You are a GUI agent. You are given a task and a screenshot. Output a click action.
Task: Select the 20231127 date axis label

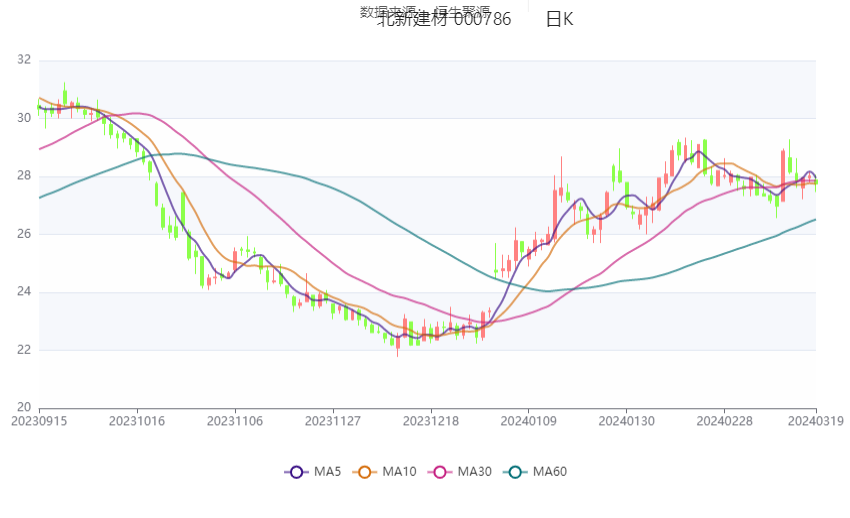[x=333, y=421]
